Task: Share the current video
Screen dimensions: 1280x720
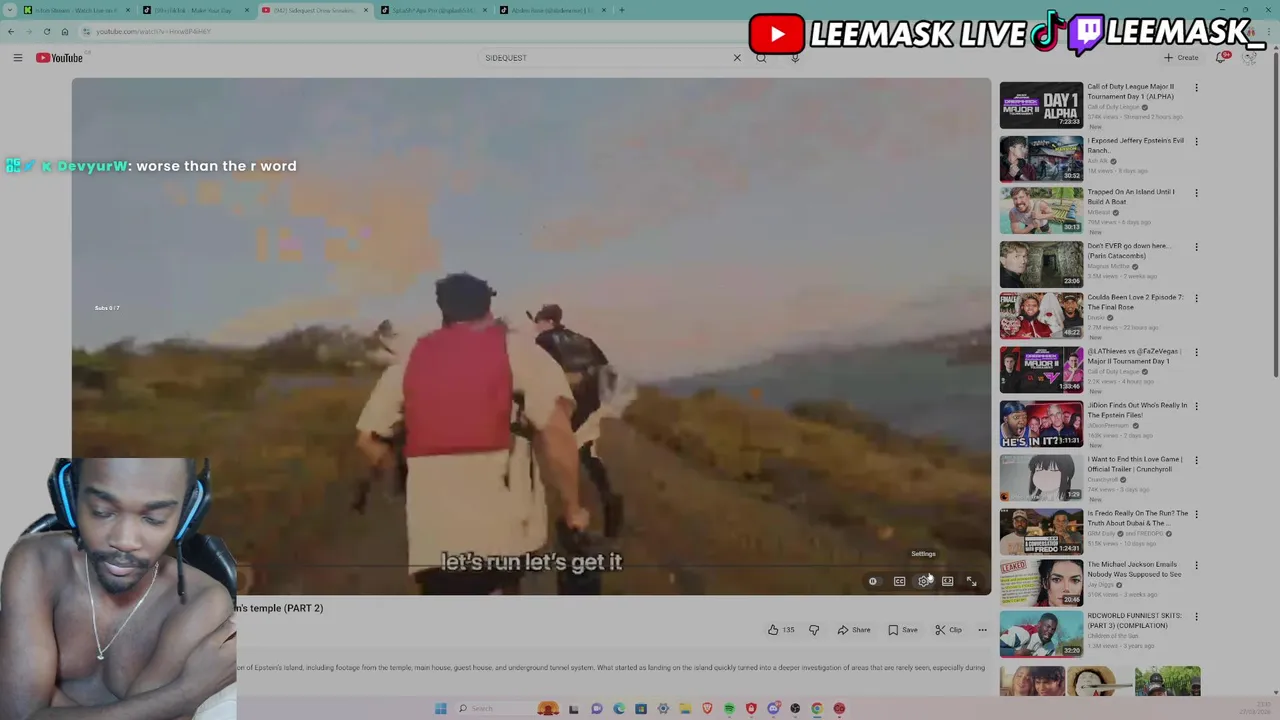Action: pos(854,630)
